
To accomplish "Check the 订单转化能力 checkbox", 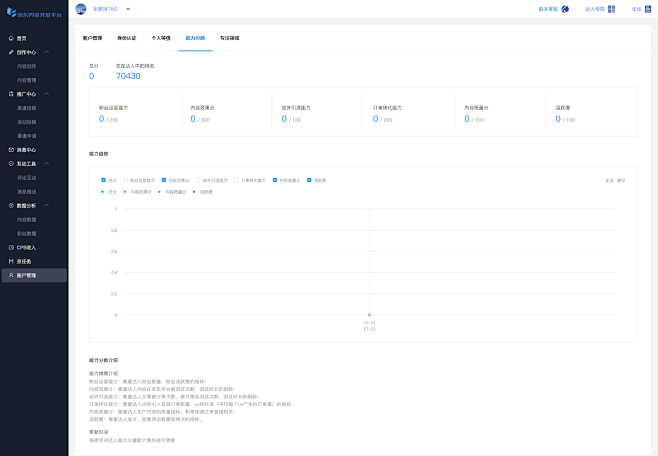I will 237,181.
